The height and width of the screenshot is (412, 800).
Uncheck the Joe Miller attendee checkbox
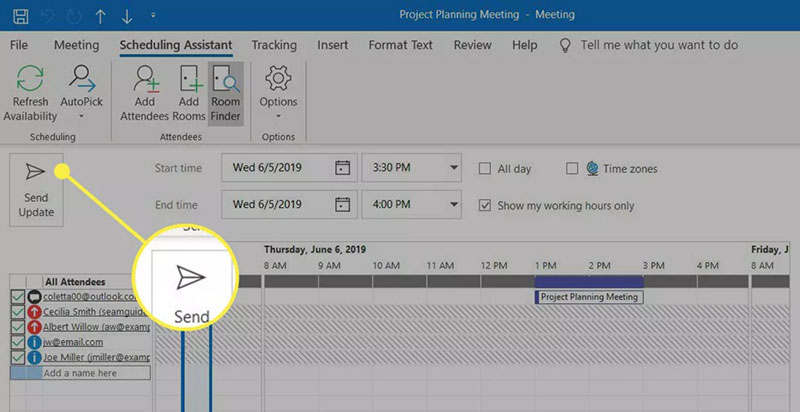(x=18, y=357)
